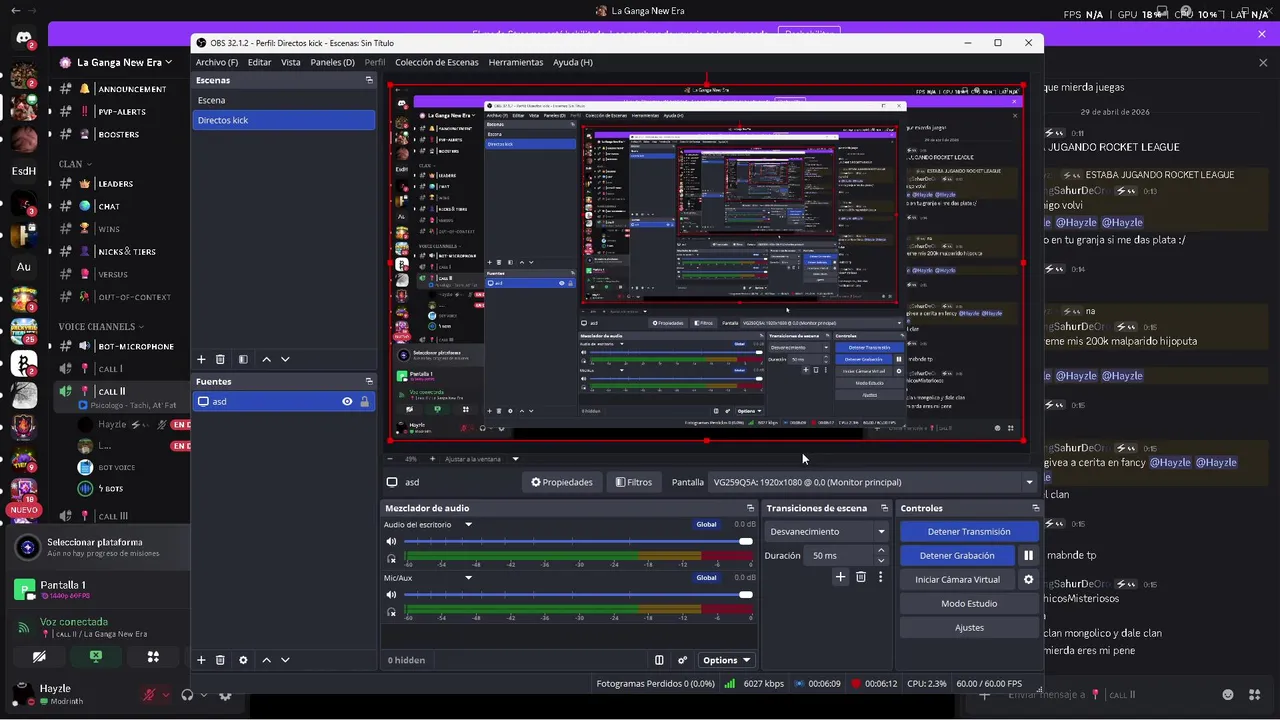Pop out the Mezclador de audio dock
Image resolution: width=1280 pixels, height=720 pixels.
click(x=750, y=508)
